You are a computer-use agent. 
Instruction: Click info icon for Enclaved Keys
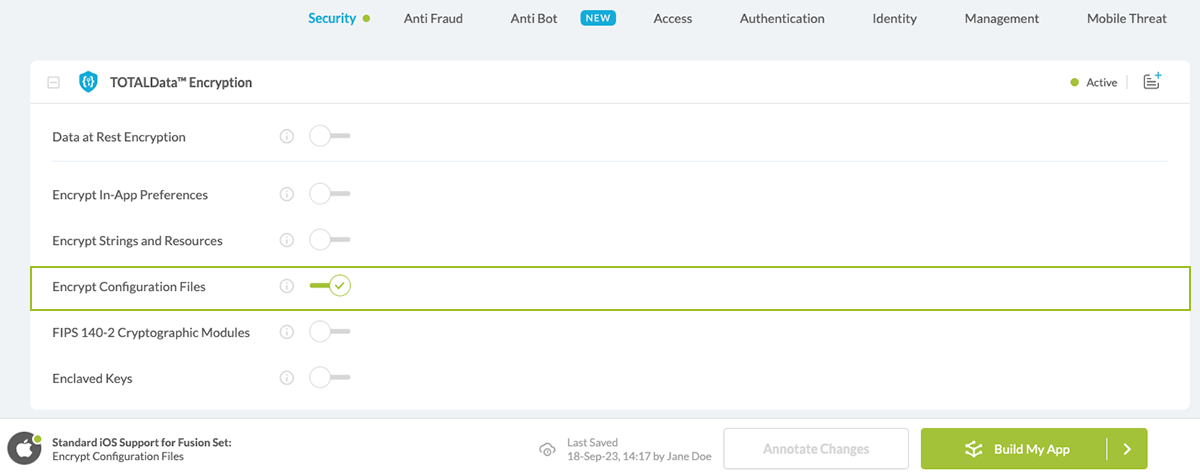pyautogui.click(x=287, y=378)
